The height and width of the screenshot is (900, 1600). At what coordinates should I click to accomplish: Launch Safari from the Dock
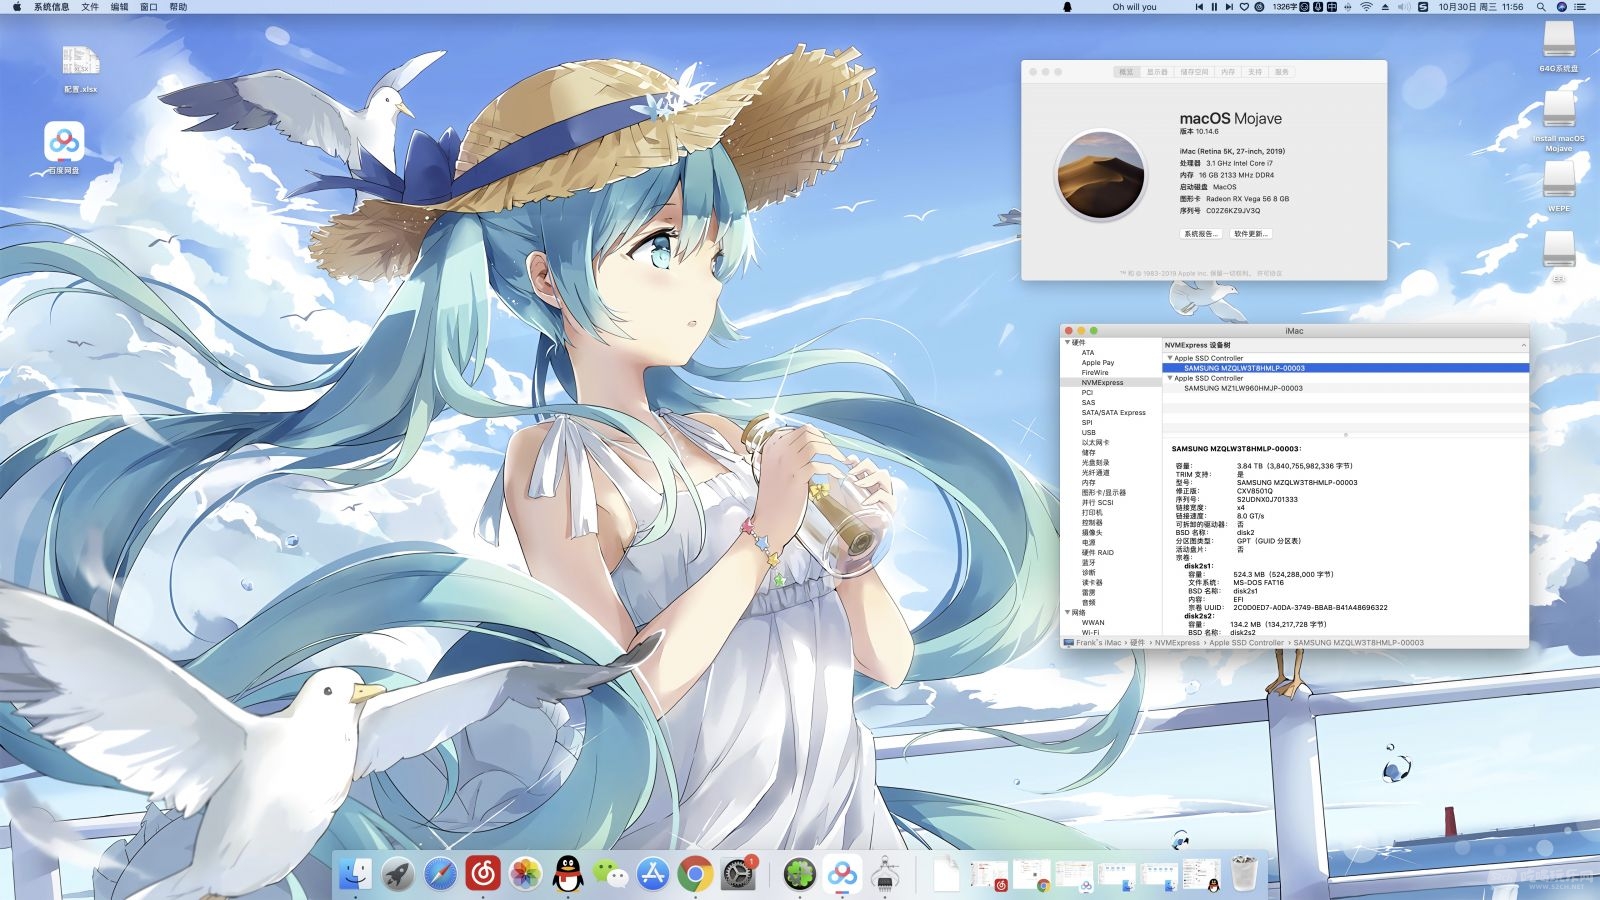click(x=440, y=874)
